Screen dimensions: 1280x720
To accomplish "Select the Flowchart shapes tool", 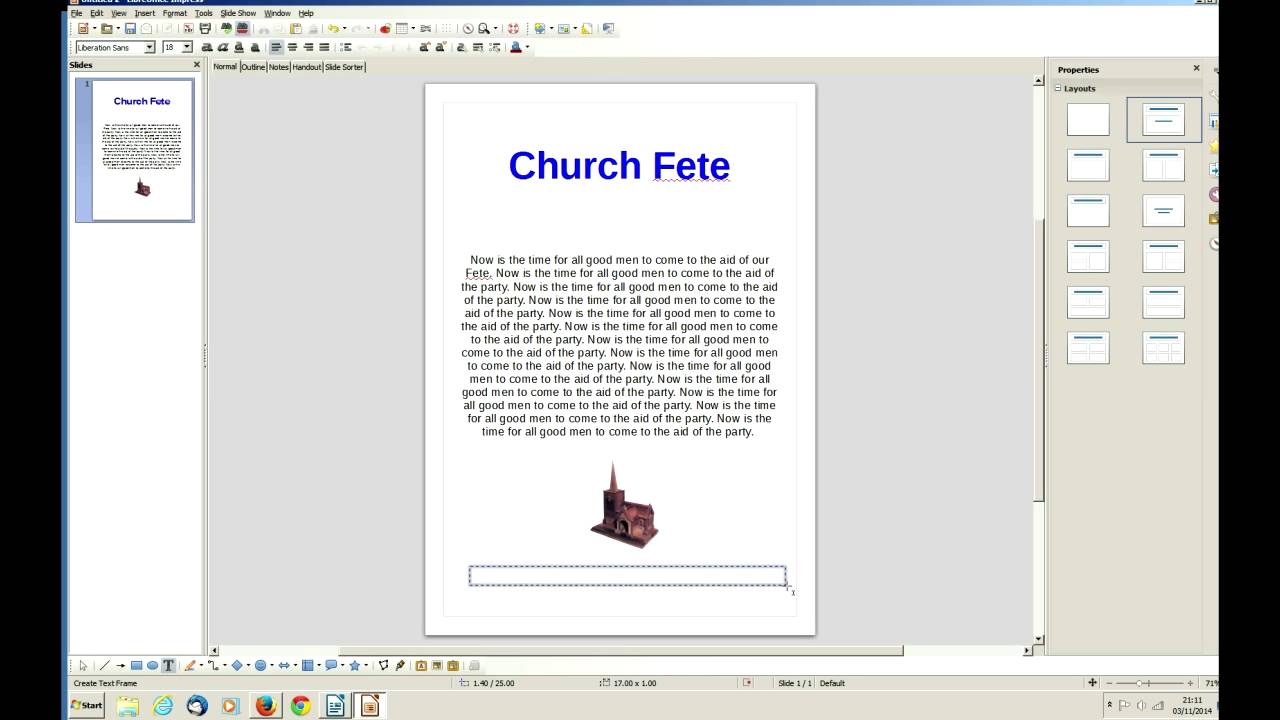I will (x=307, y=665).
